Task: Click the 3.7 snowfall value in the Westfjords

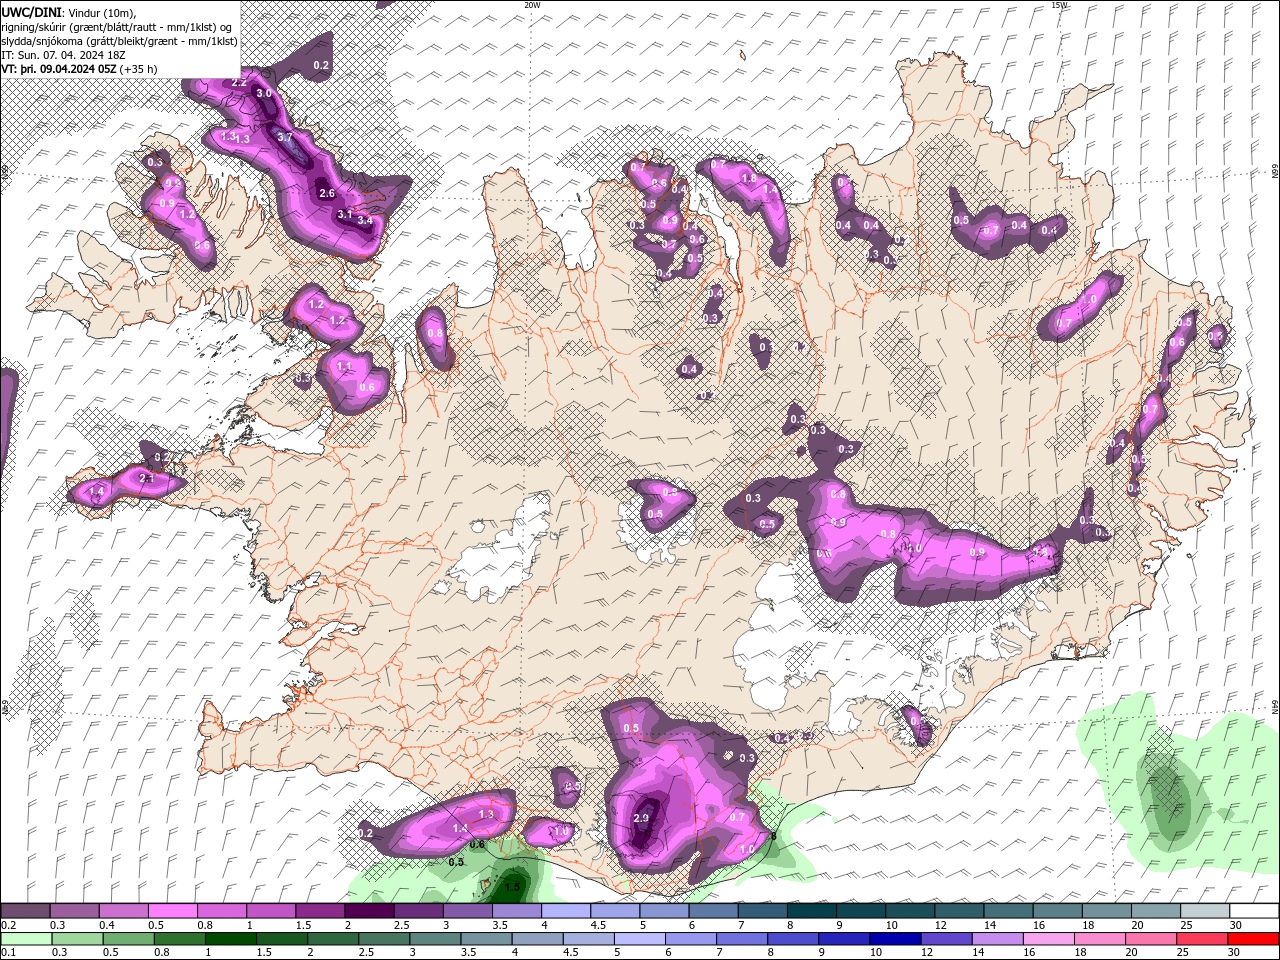Action: 285,138
